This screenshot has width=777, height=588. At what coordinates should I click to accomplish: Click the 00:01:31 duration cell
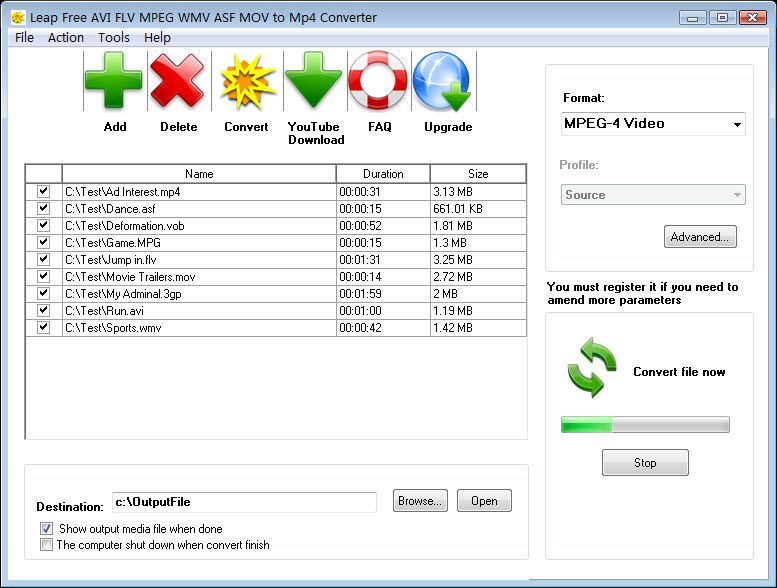[383, 260]
